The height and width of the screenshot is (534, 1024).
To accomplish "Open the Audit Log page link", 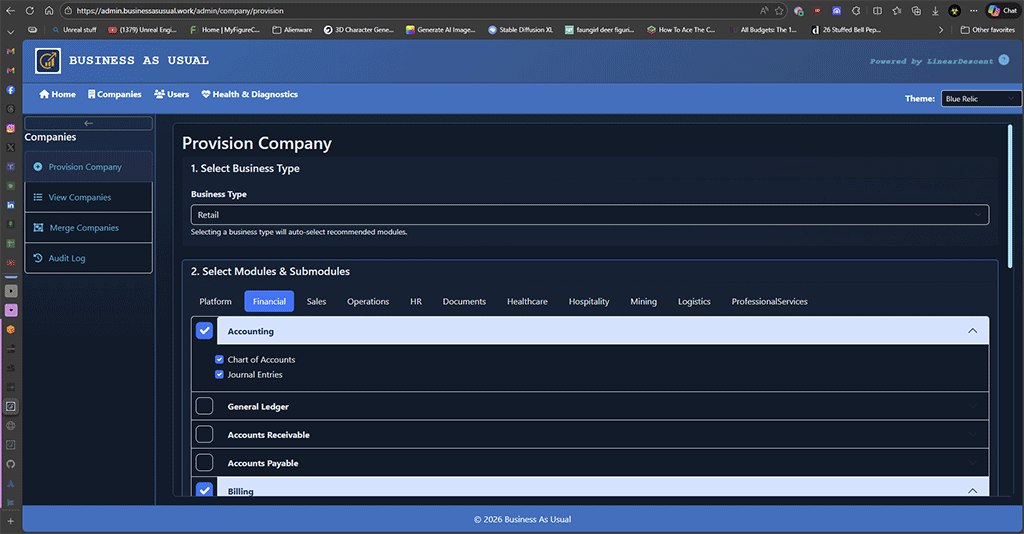I will (67, 258).
